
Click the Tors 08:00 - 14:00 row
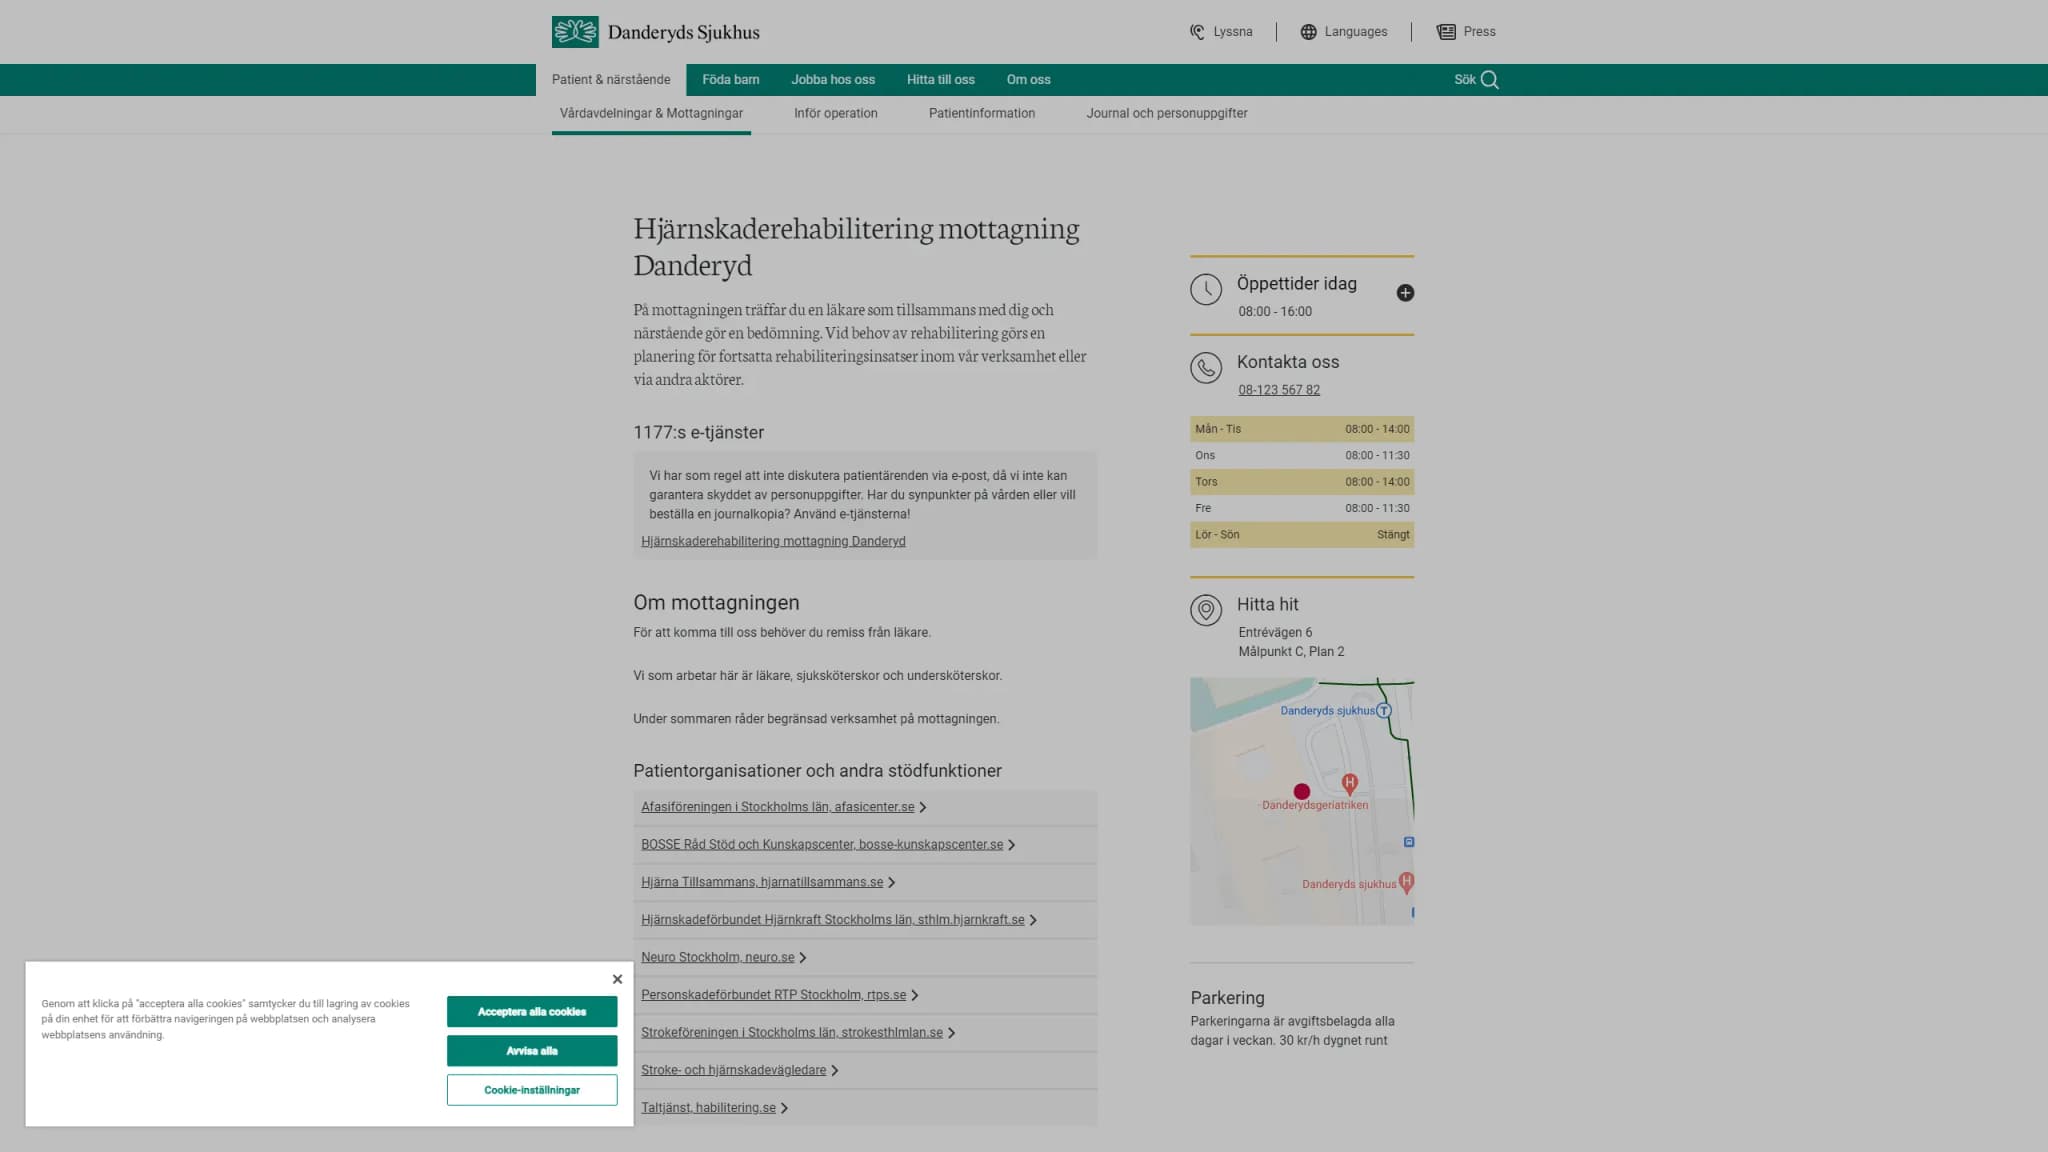[1302, 482]
